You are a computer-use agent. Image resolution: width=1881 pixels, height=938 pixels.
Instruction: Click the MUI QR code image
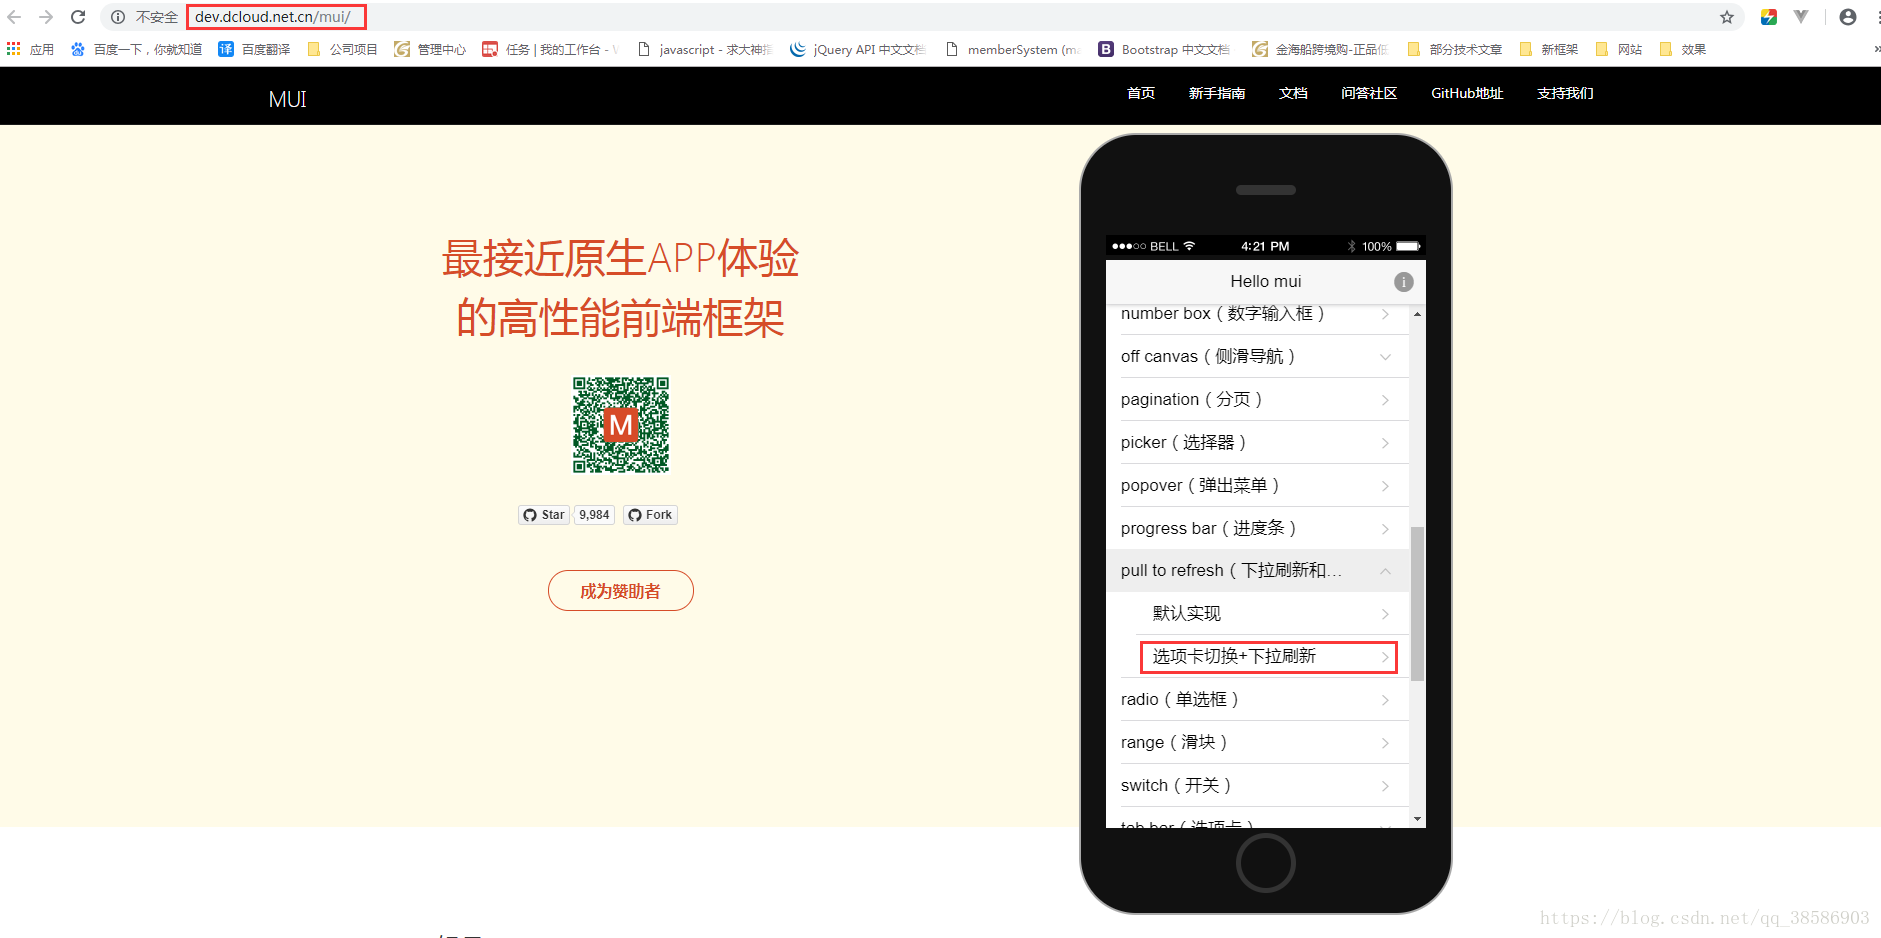pos(621,425)
